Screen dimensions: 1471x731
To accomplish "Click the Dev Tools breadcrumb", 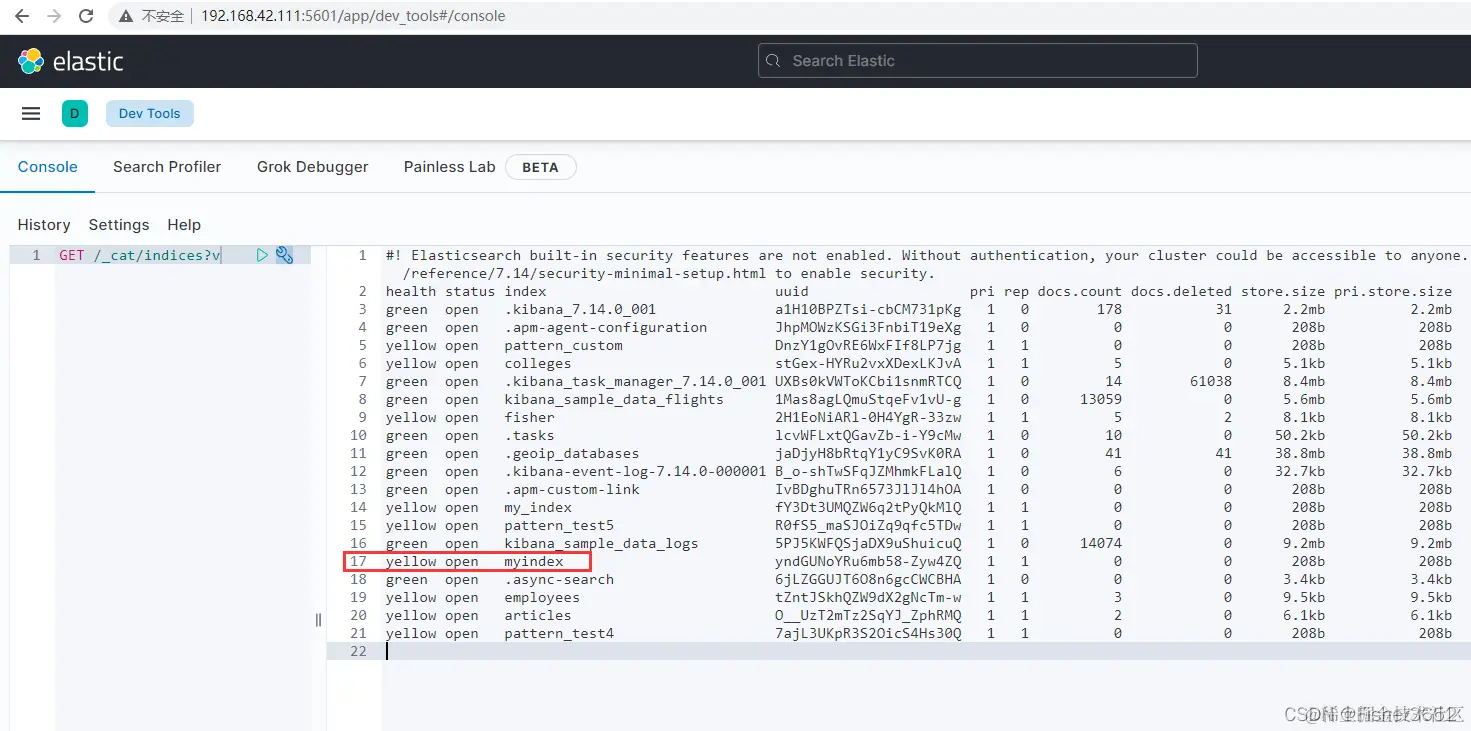I will click(150, 114).
